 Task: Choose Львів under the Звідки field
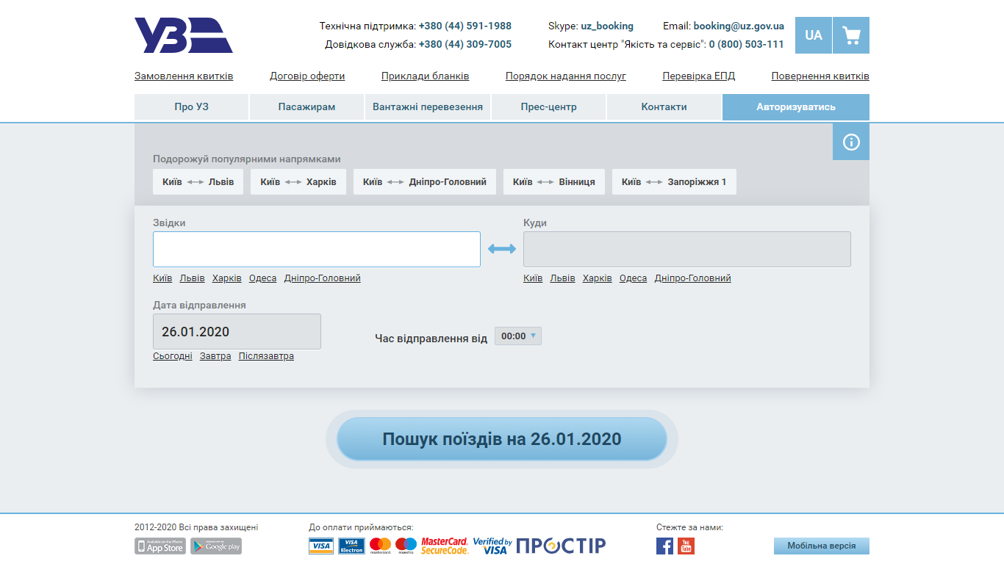pyautogui.click(x=192, y=278)
